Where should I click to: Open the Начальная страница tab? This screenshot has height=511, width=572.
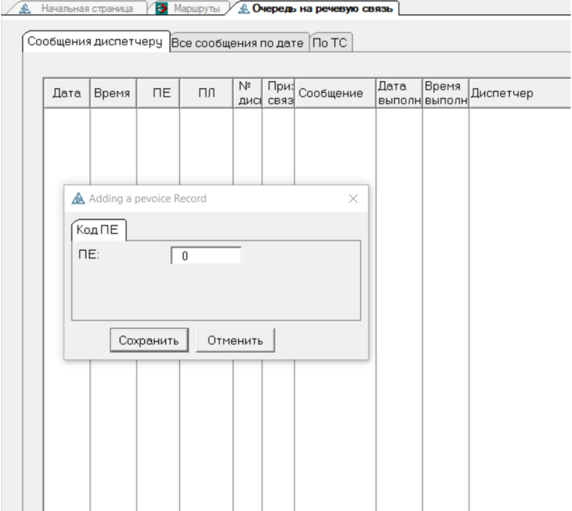78,8
